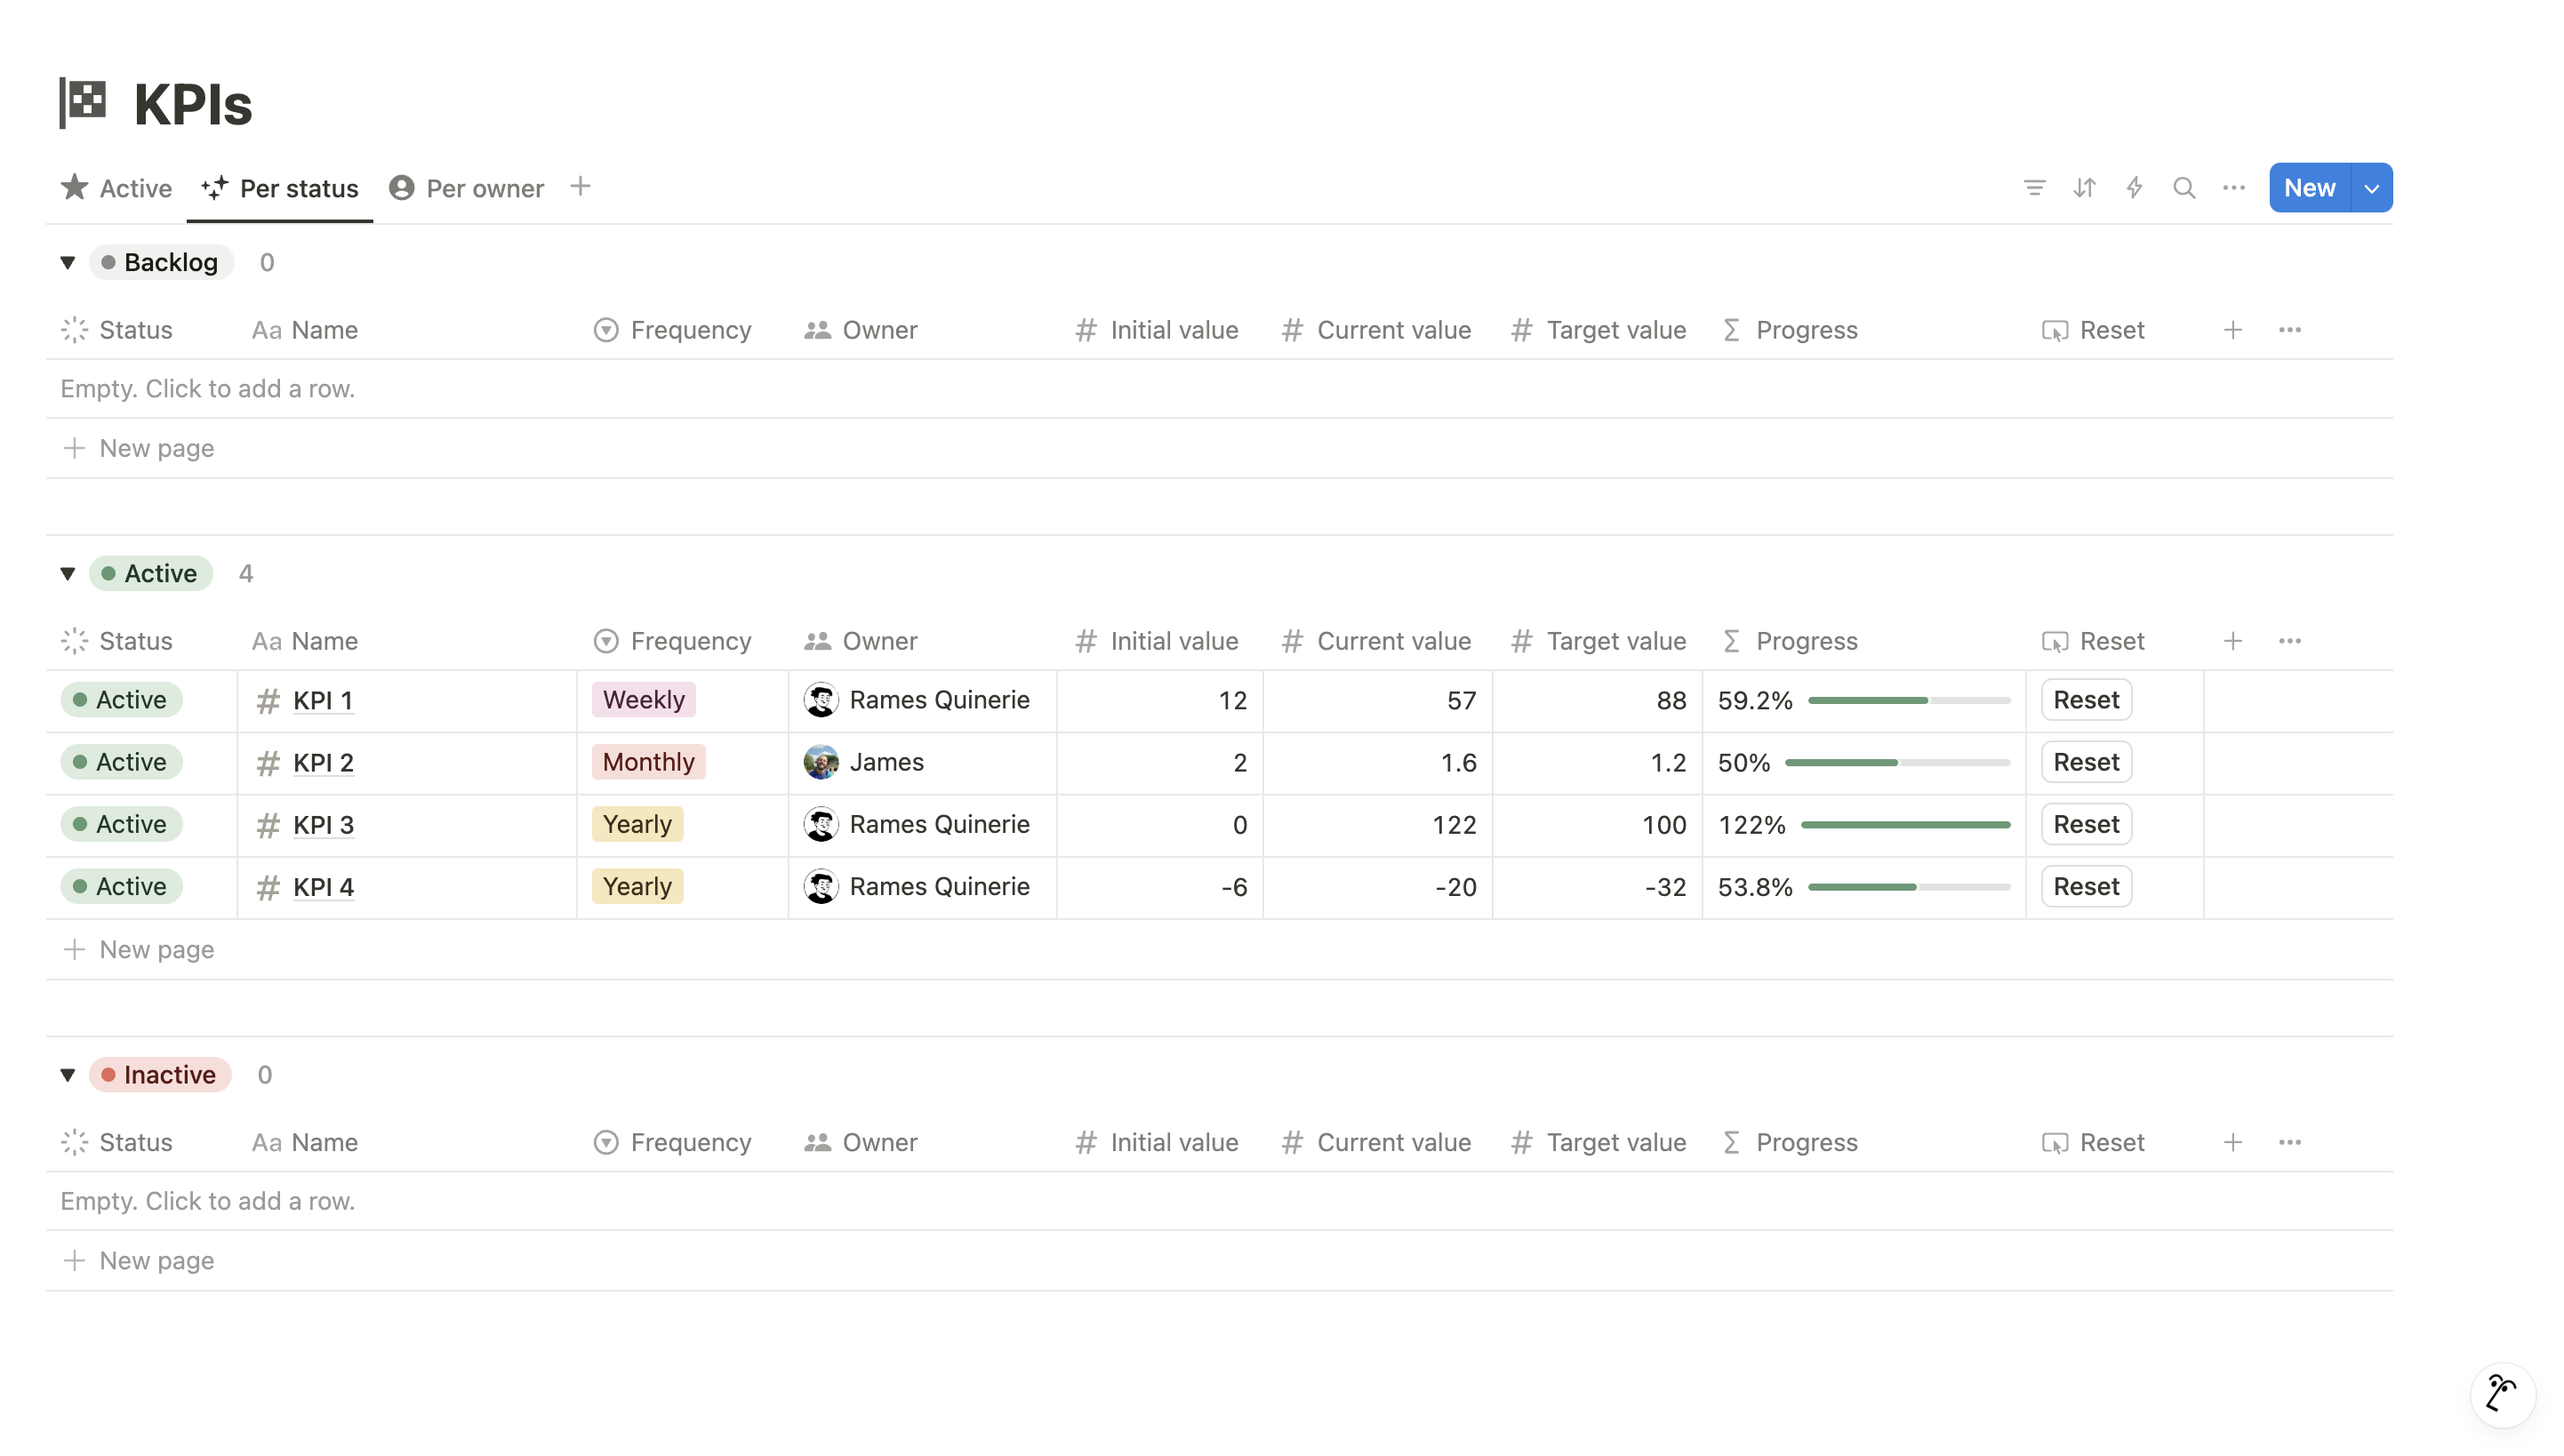Open the KPI 4 page
This screenshot has height=1456, width=2564.
click(x=322, y=886)
